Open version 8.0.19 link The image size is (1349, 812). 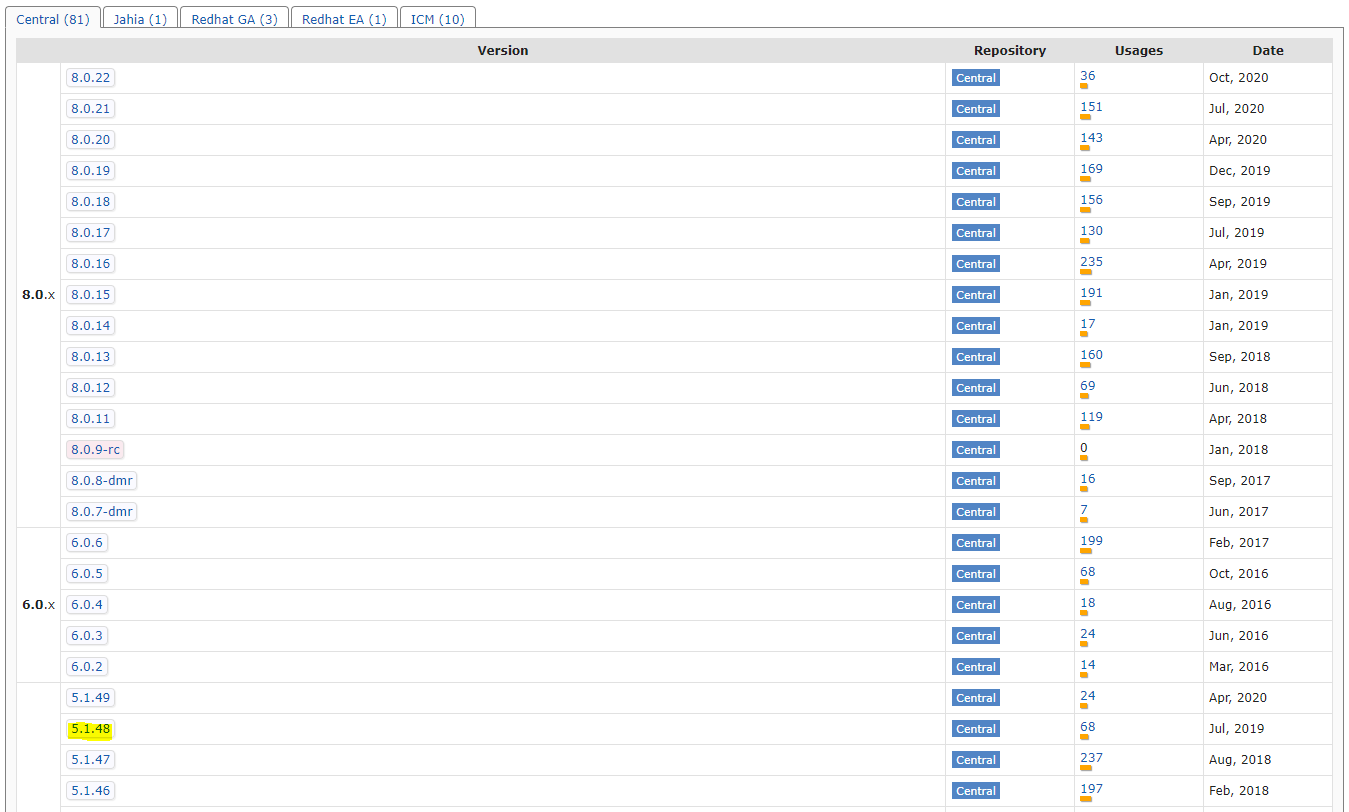[90, 171]
